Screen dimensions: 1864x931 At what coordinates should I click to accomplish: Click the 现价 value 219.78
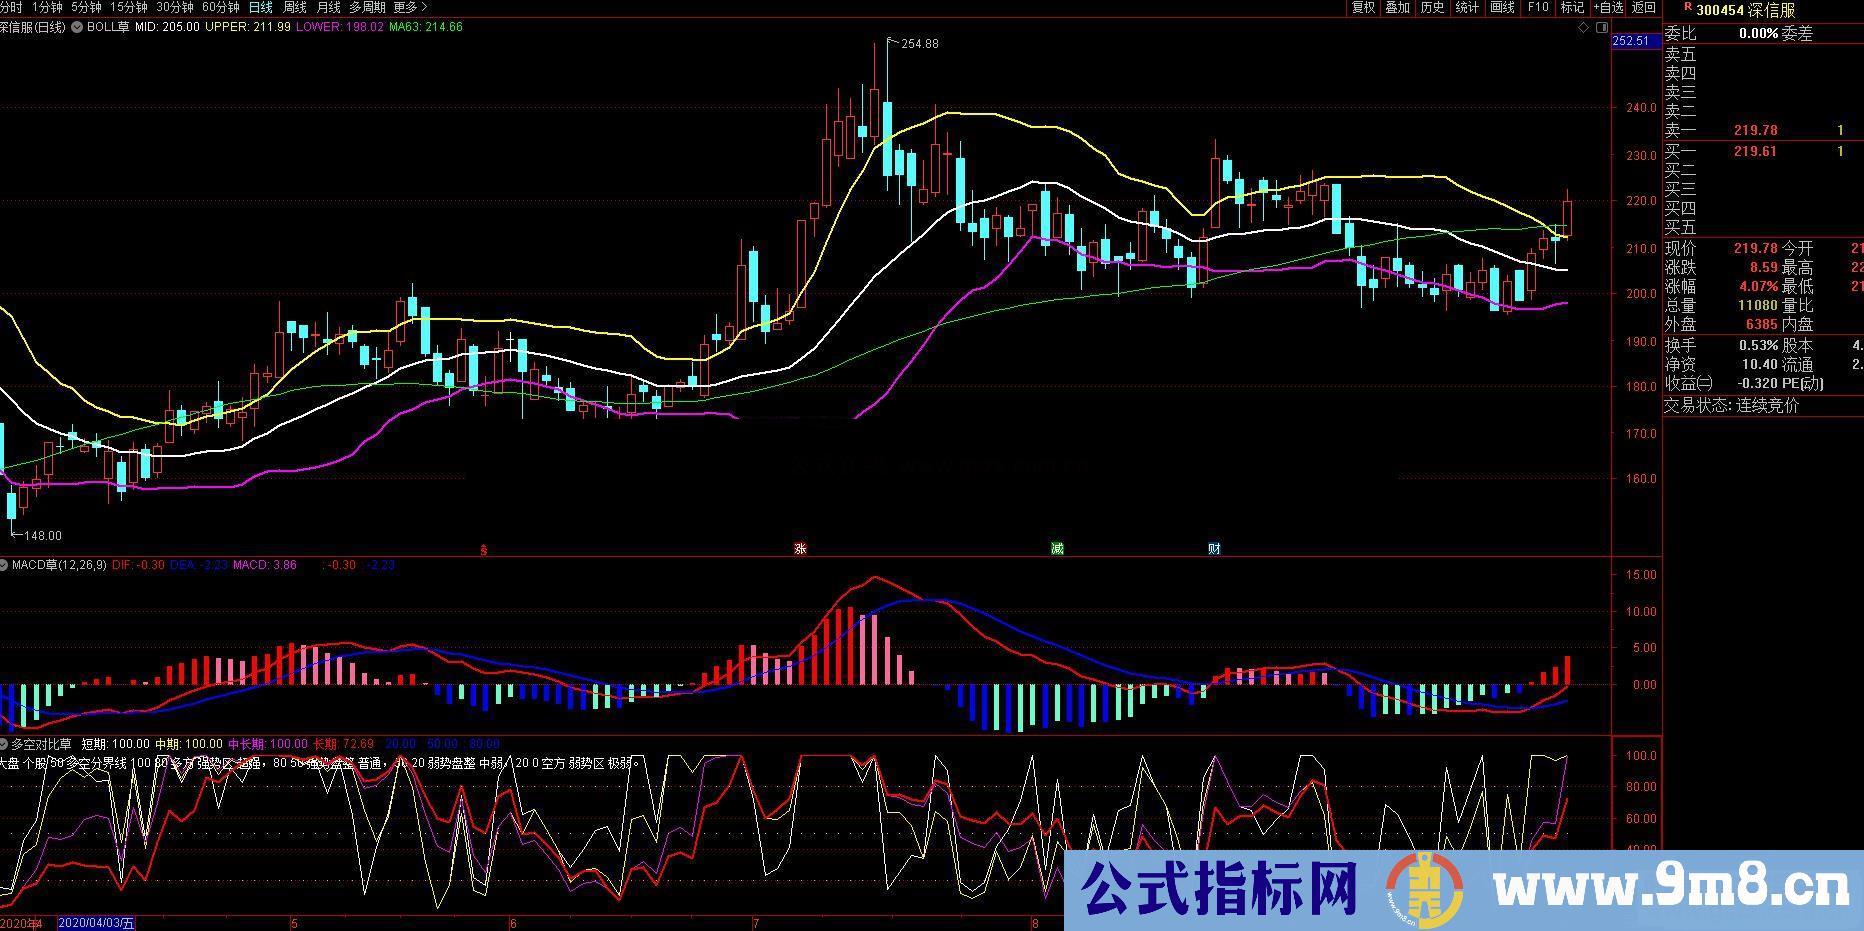[1755, 248]
